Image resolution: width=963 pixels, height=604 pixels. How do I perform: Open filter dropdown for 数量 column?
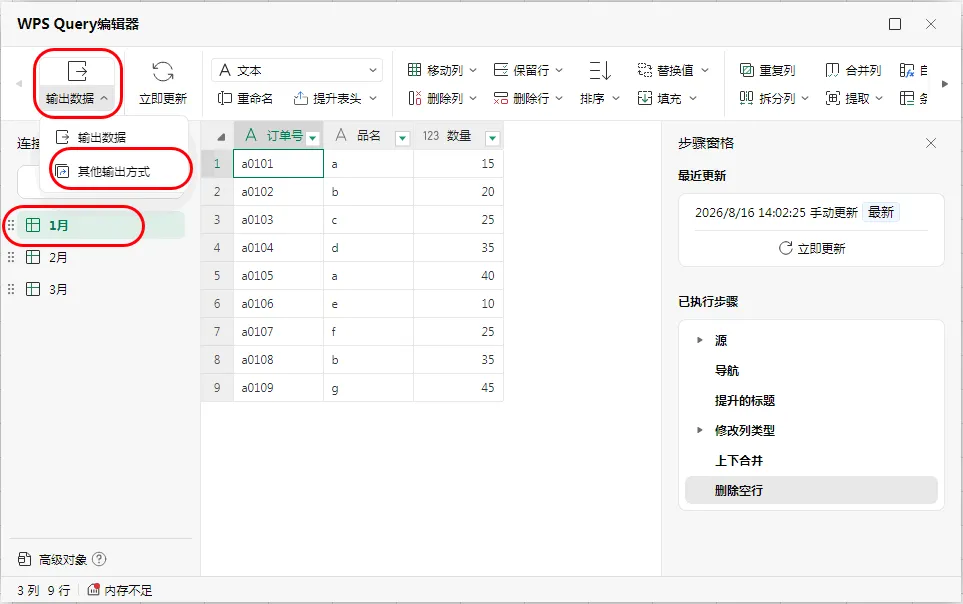(x=492, y=138)
